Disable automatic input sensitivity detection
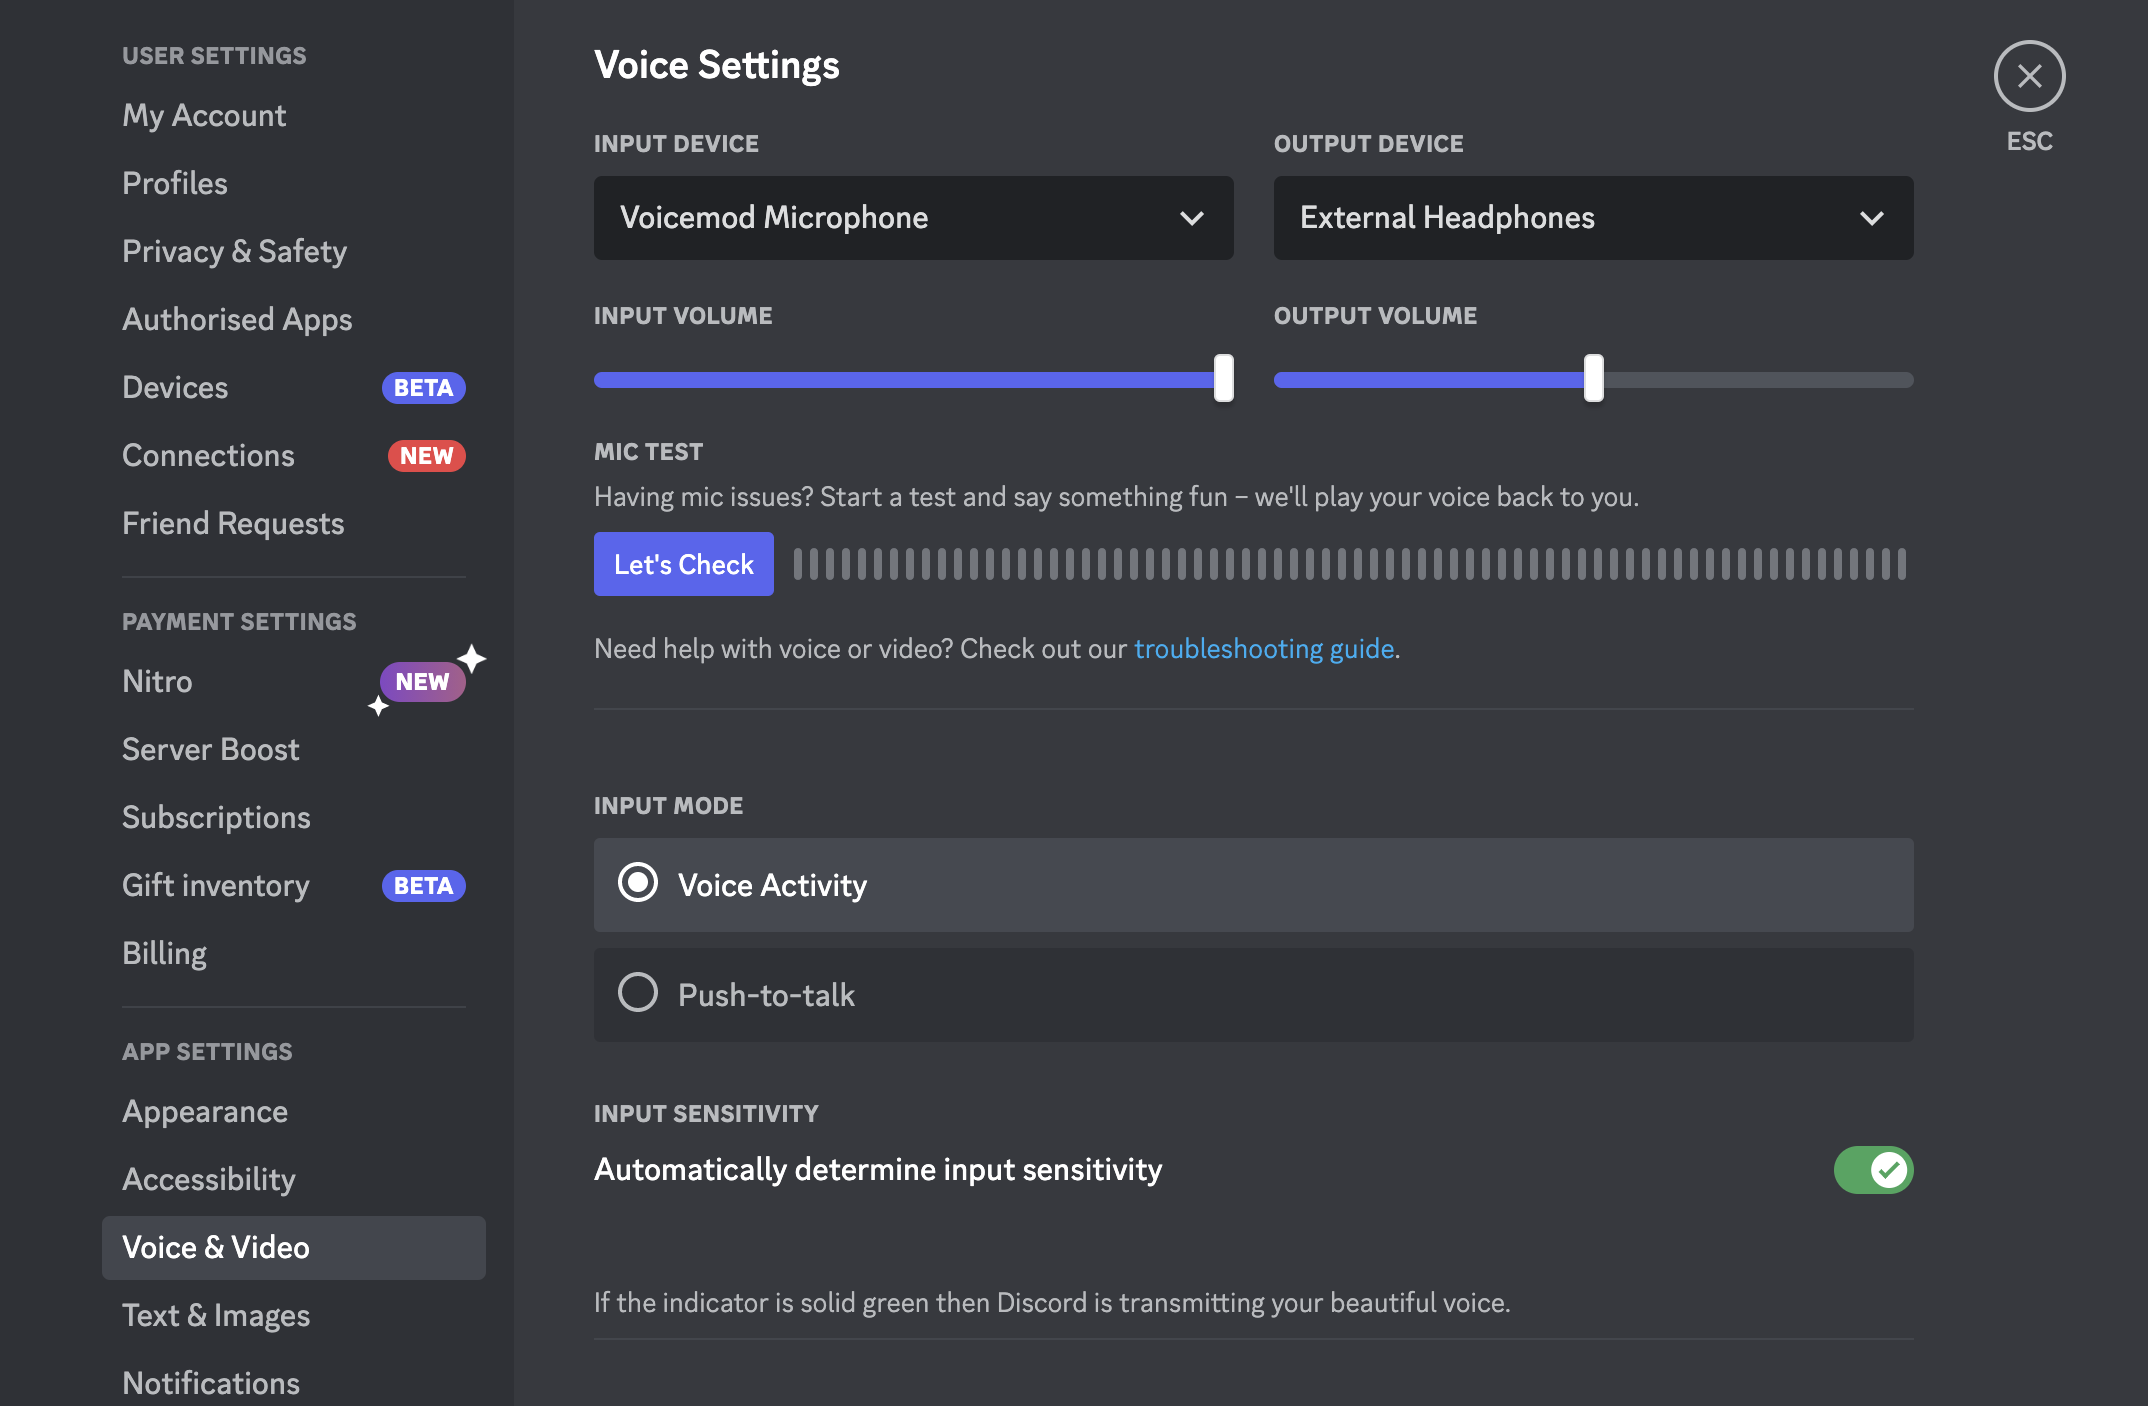 coord(1875,1170)
